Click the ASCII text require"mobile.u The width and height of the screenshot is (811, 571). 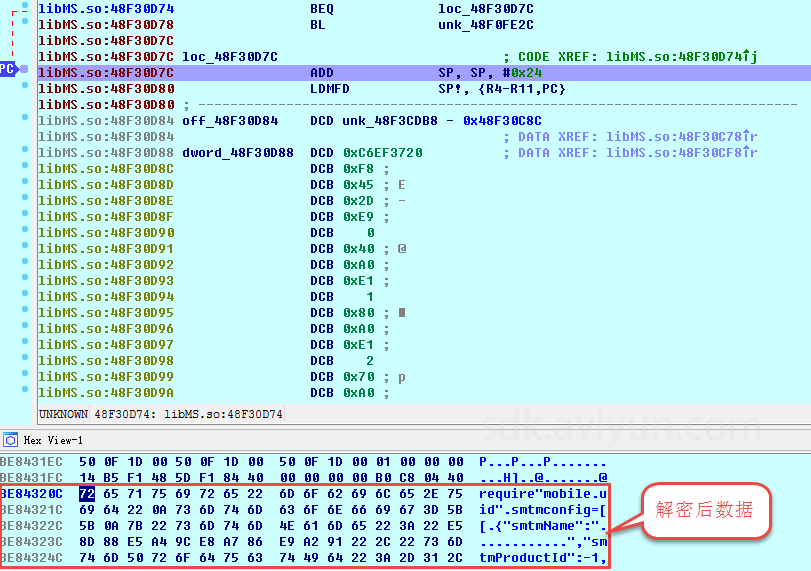tap(543, 494)
